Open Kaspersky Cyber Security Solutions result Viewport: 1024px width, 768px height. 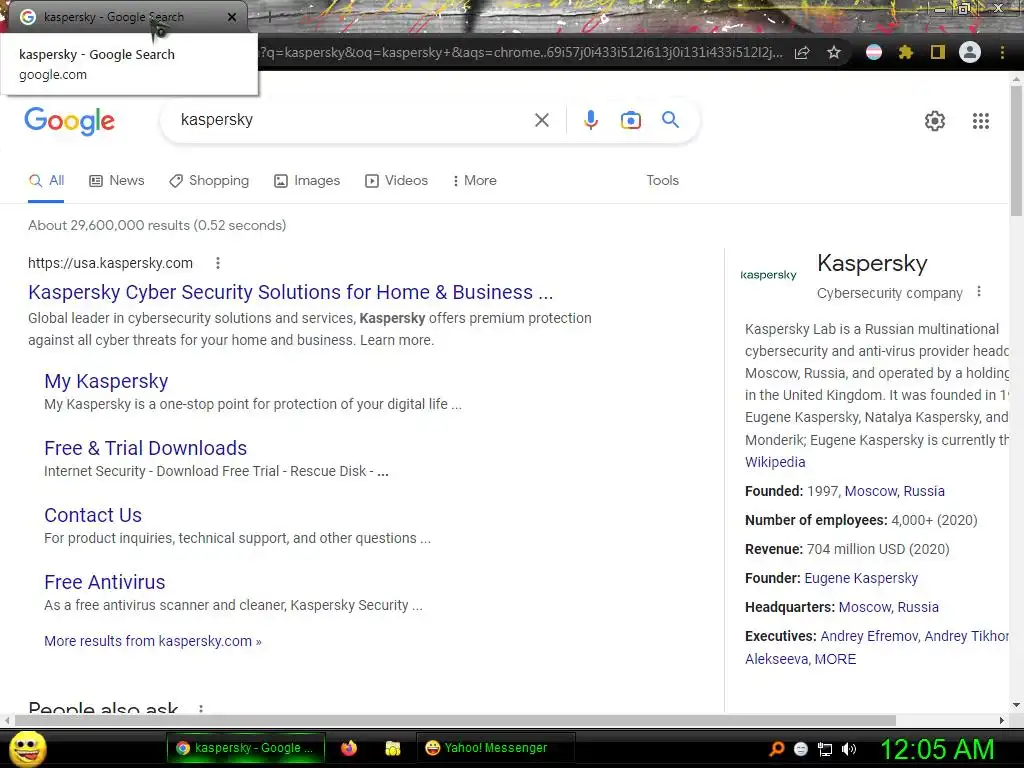(x=291, y=292)
